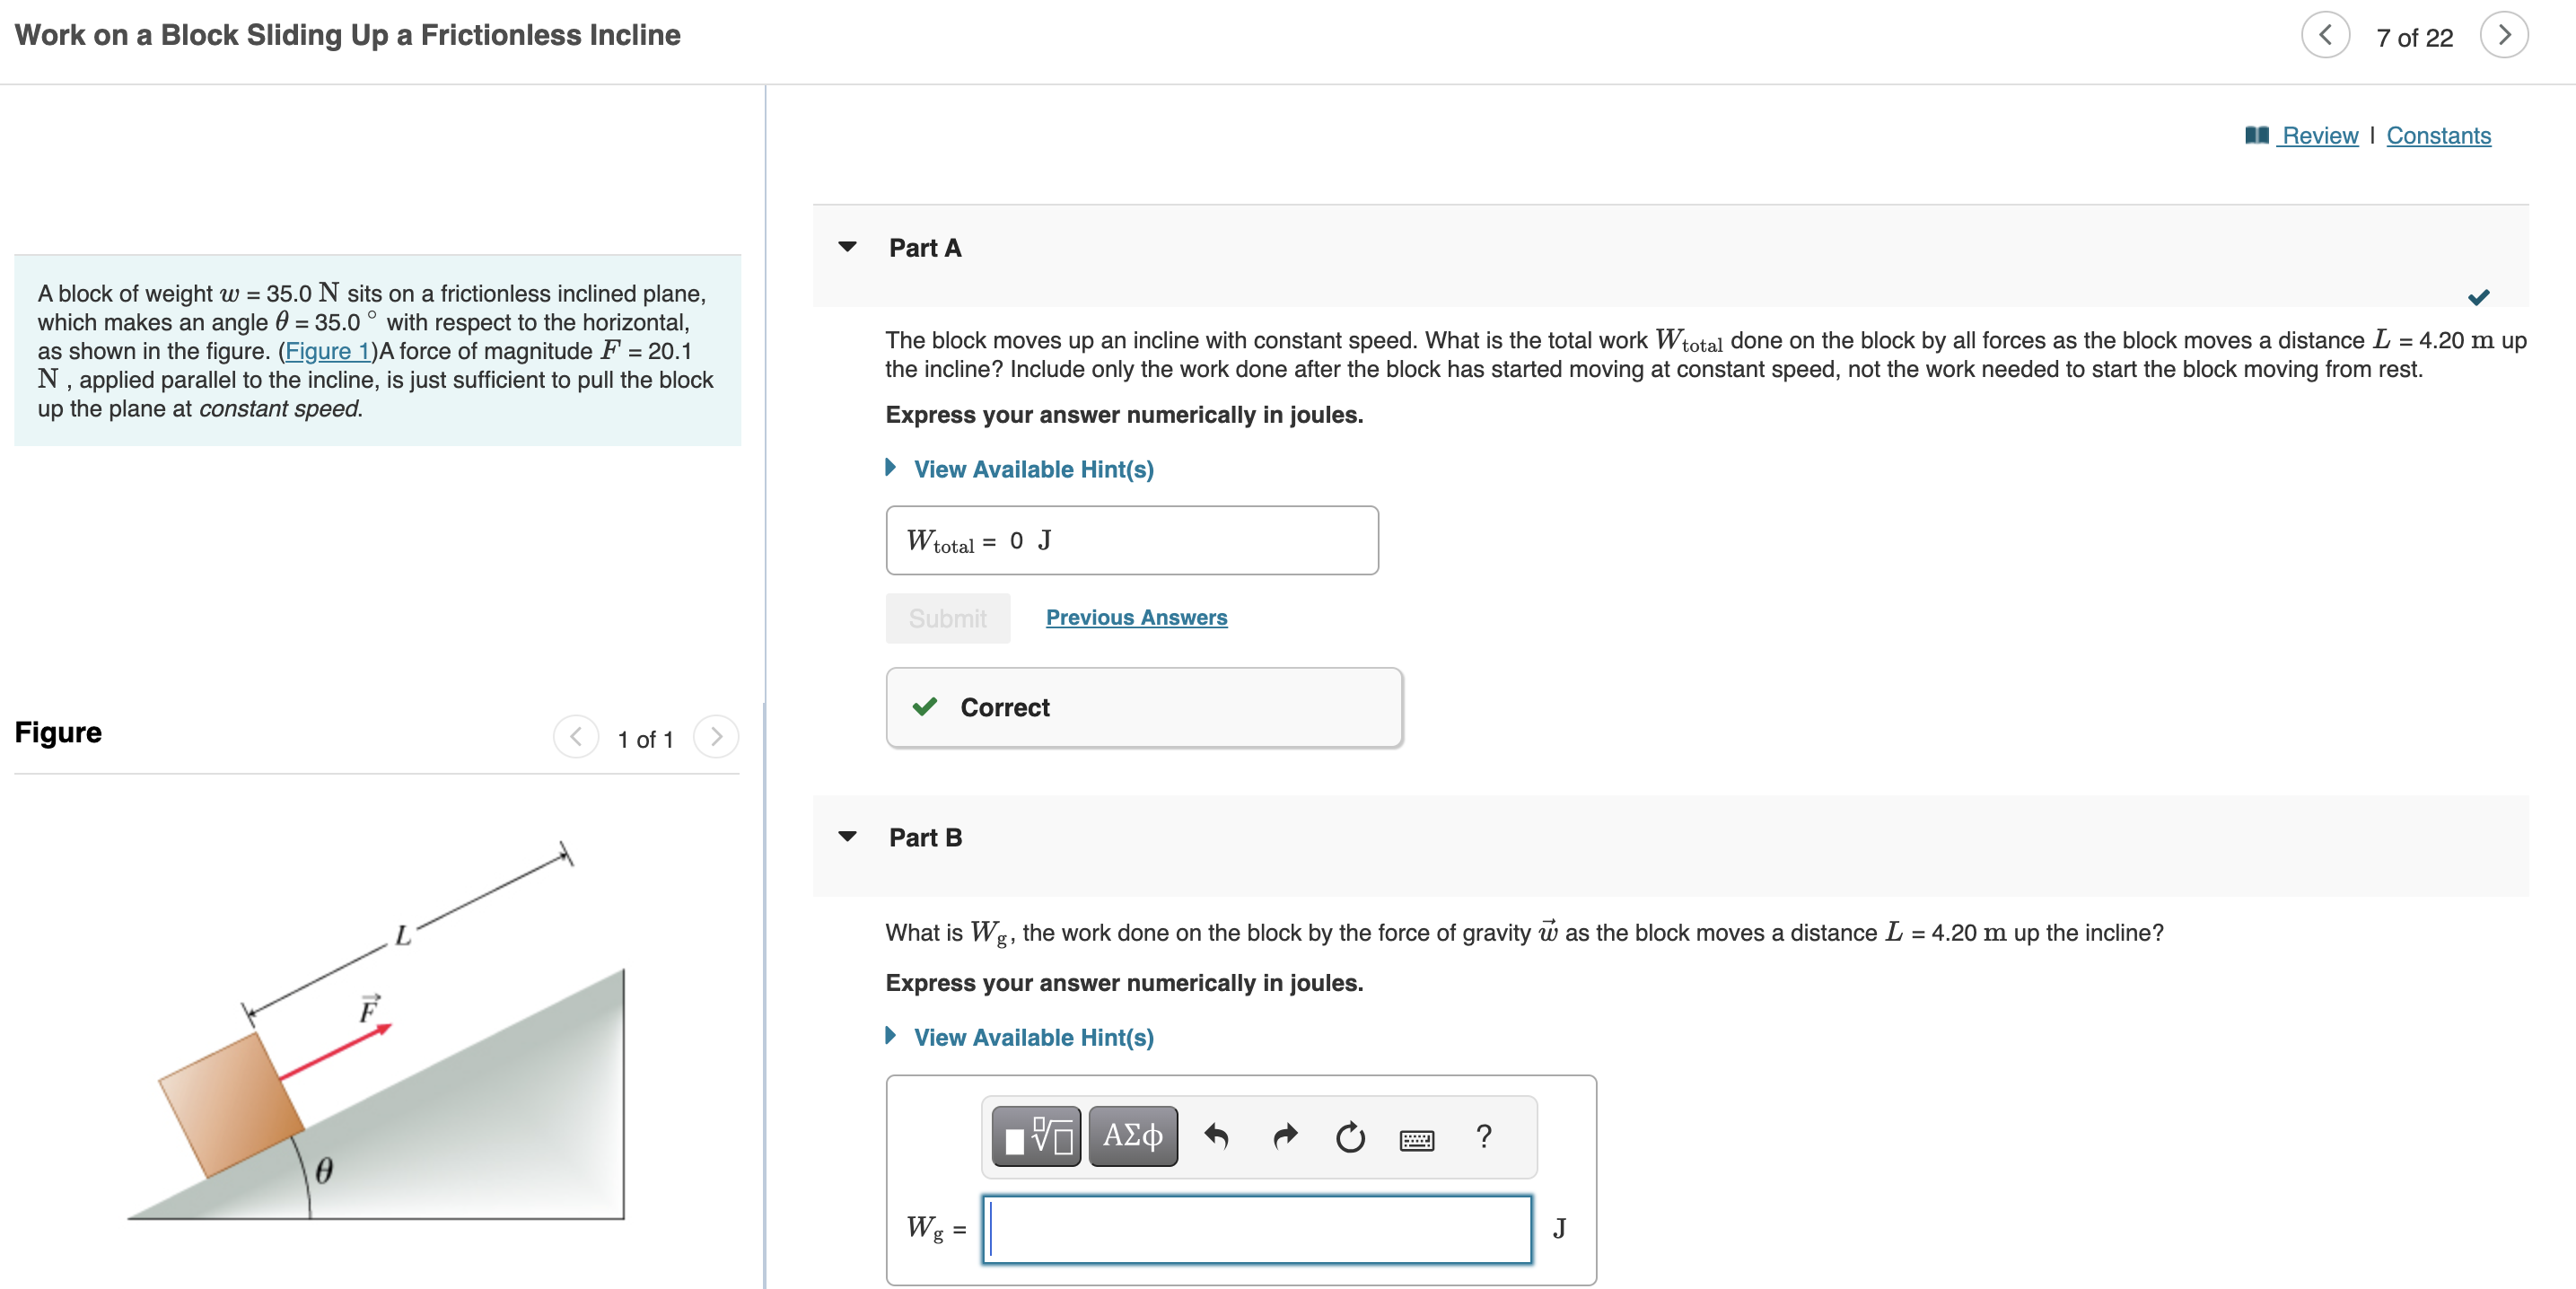Open the keyboard shortcuts icon

click(1416, 1139)
